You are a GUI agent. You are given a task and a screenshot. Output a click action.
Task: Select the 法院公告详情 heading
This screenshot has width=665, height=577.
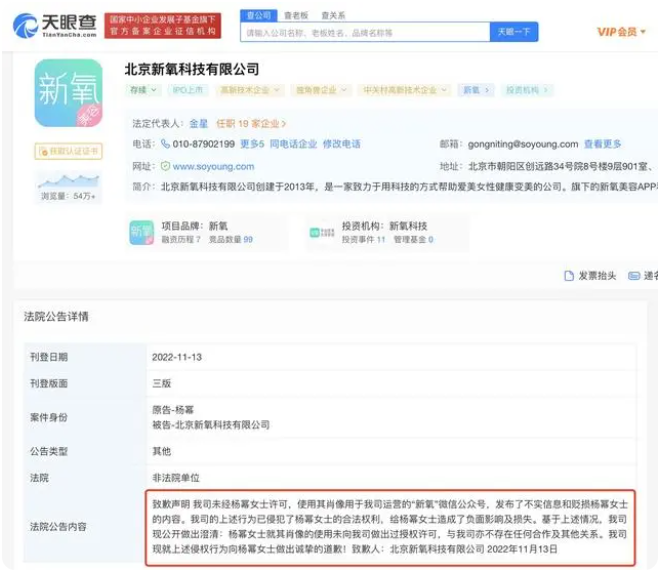coord(56,317)
